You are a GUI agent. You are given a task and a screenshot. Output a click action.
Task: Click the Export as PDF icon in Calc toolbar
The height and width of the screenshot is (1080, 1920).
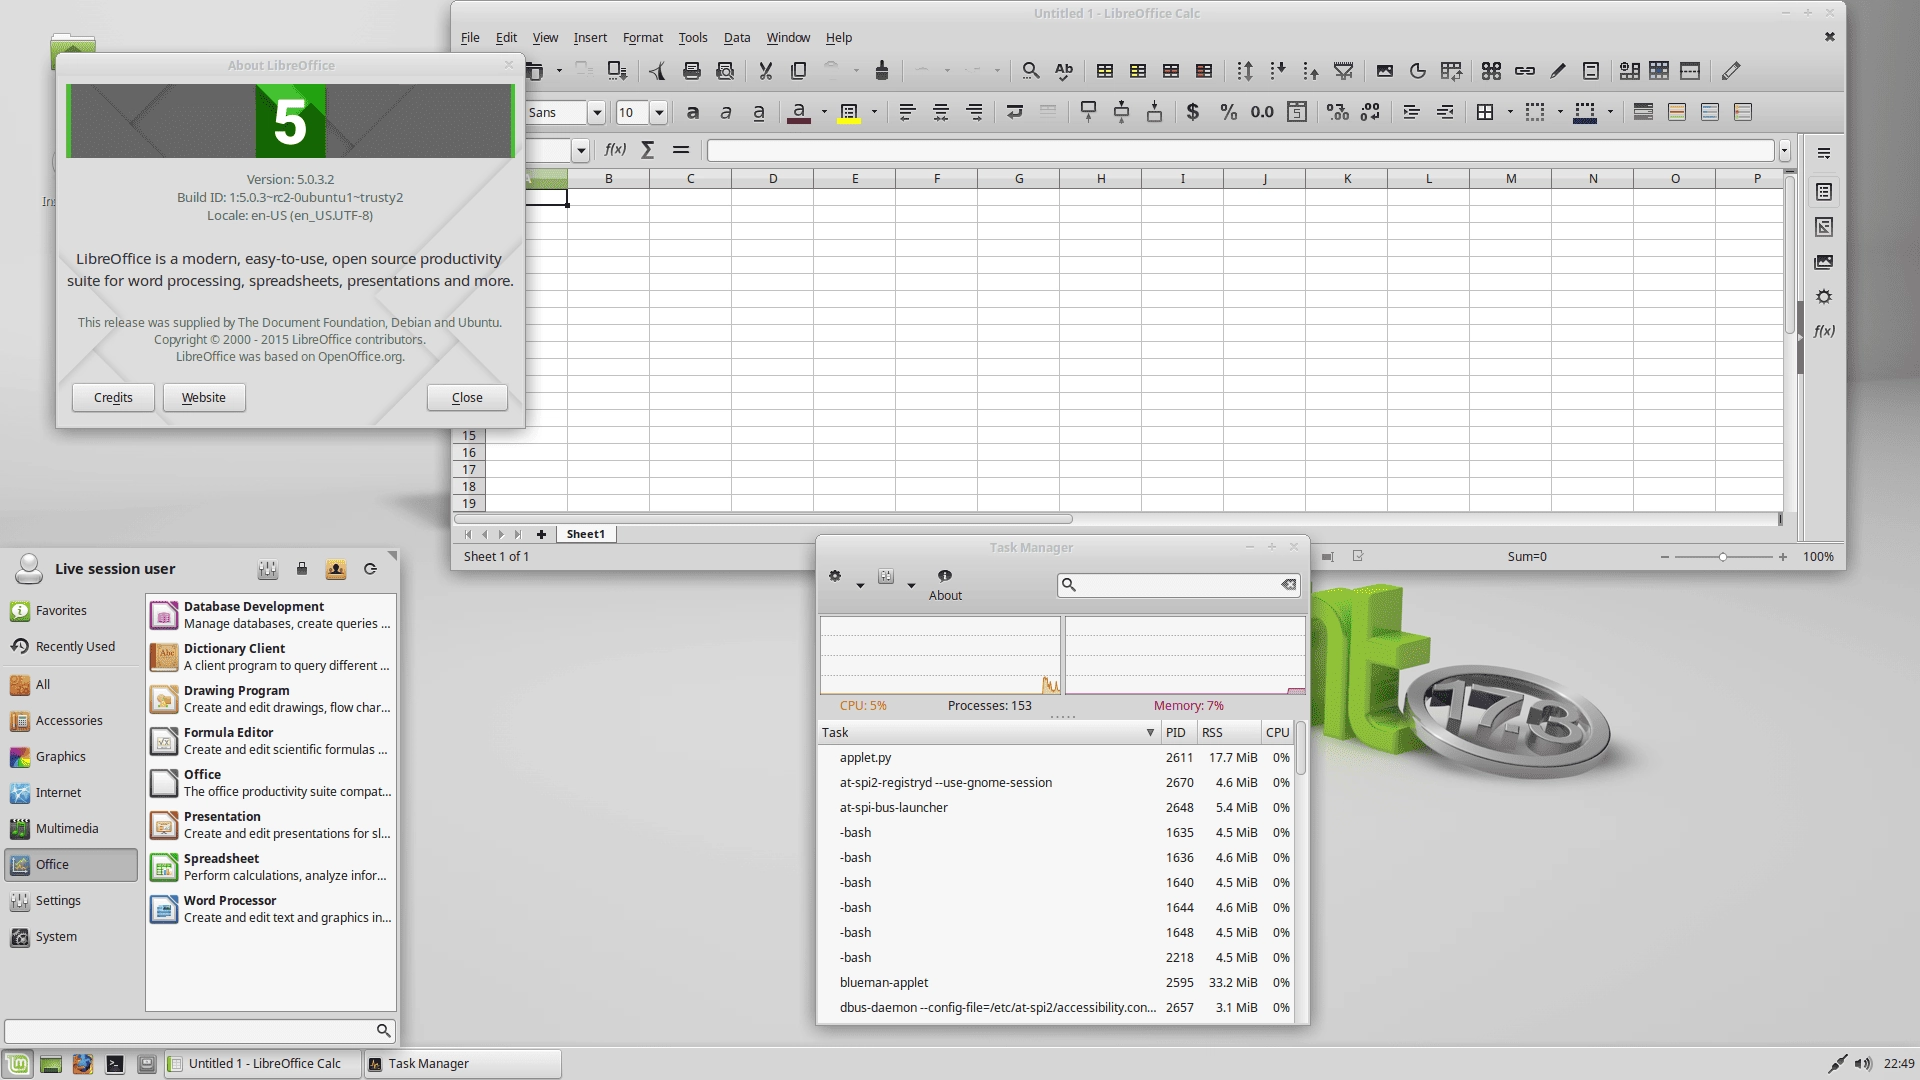(x=657, y=71)
